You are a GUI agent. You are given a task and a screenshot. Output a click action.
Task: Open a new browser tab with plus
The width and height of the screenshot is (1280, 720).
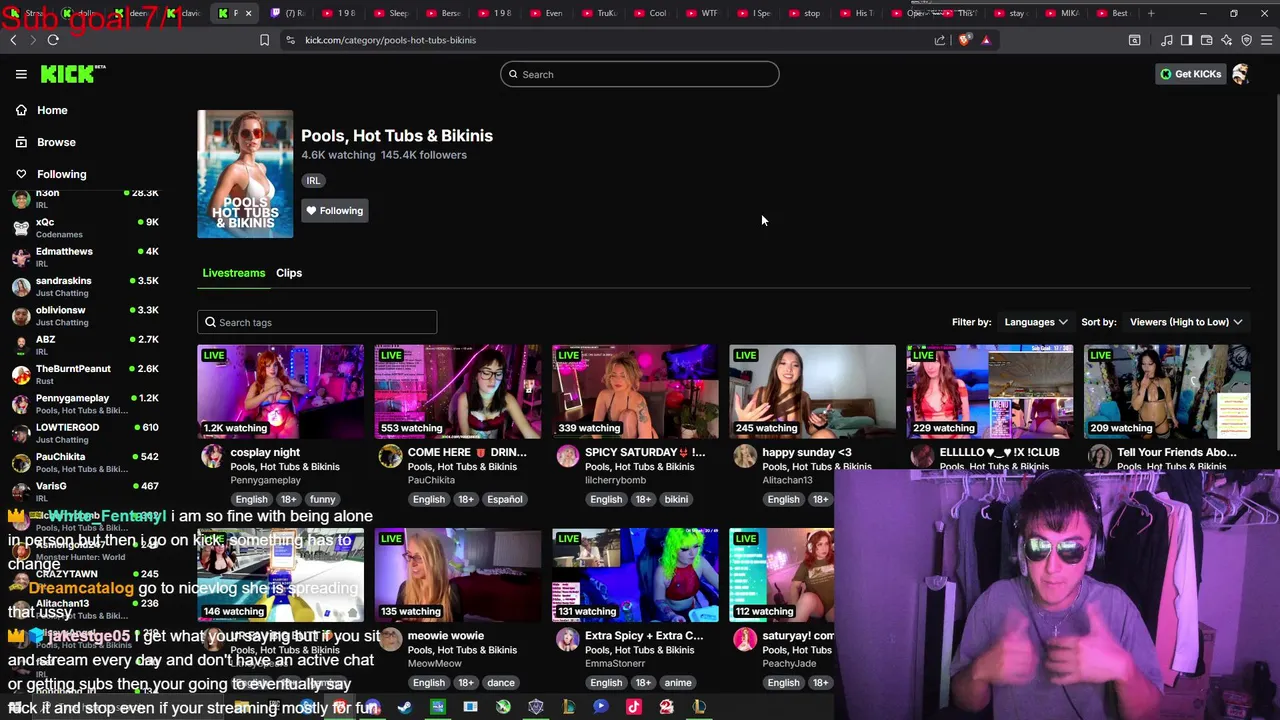(1151, 13)
